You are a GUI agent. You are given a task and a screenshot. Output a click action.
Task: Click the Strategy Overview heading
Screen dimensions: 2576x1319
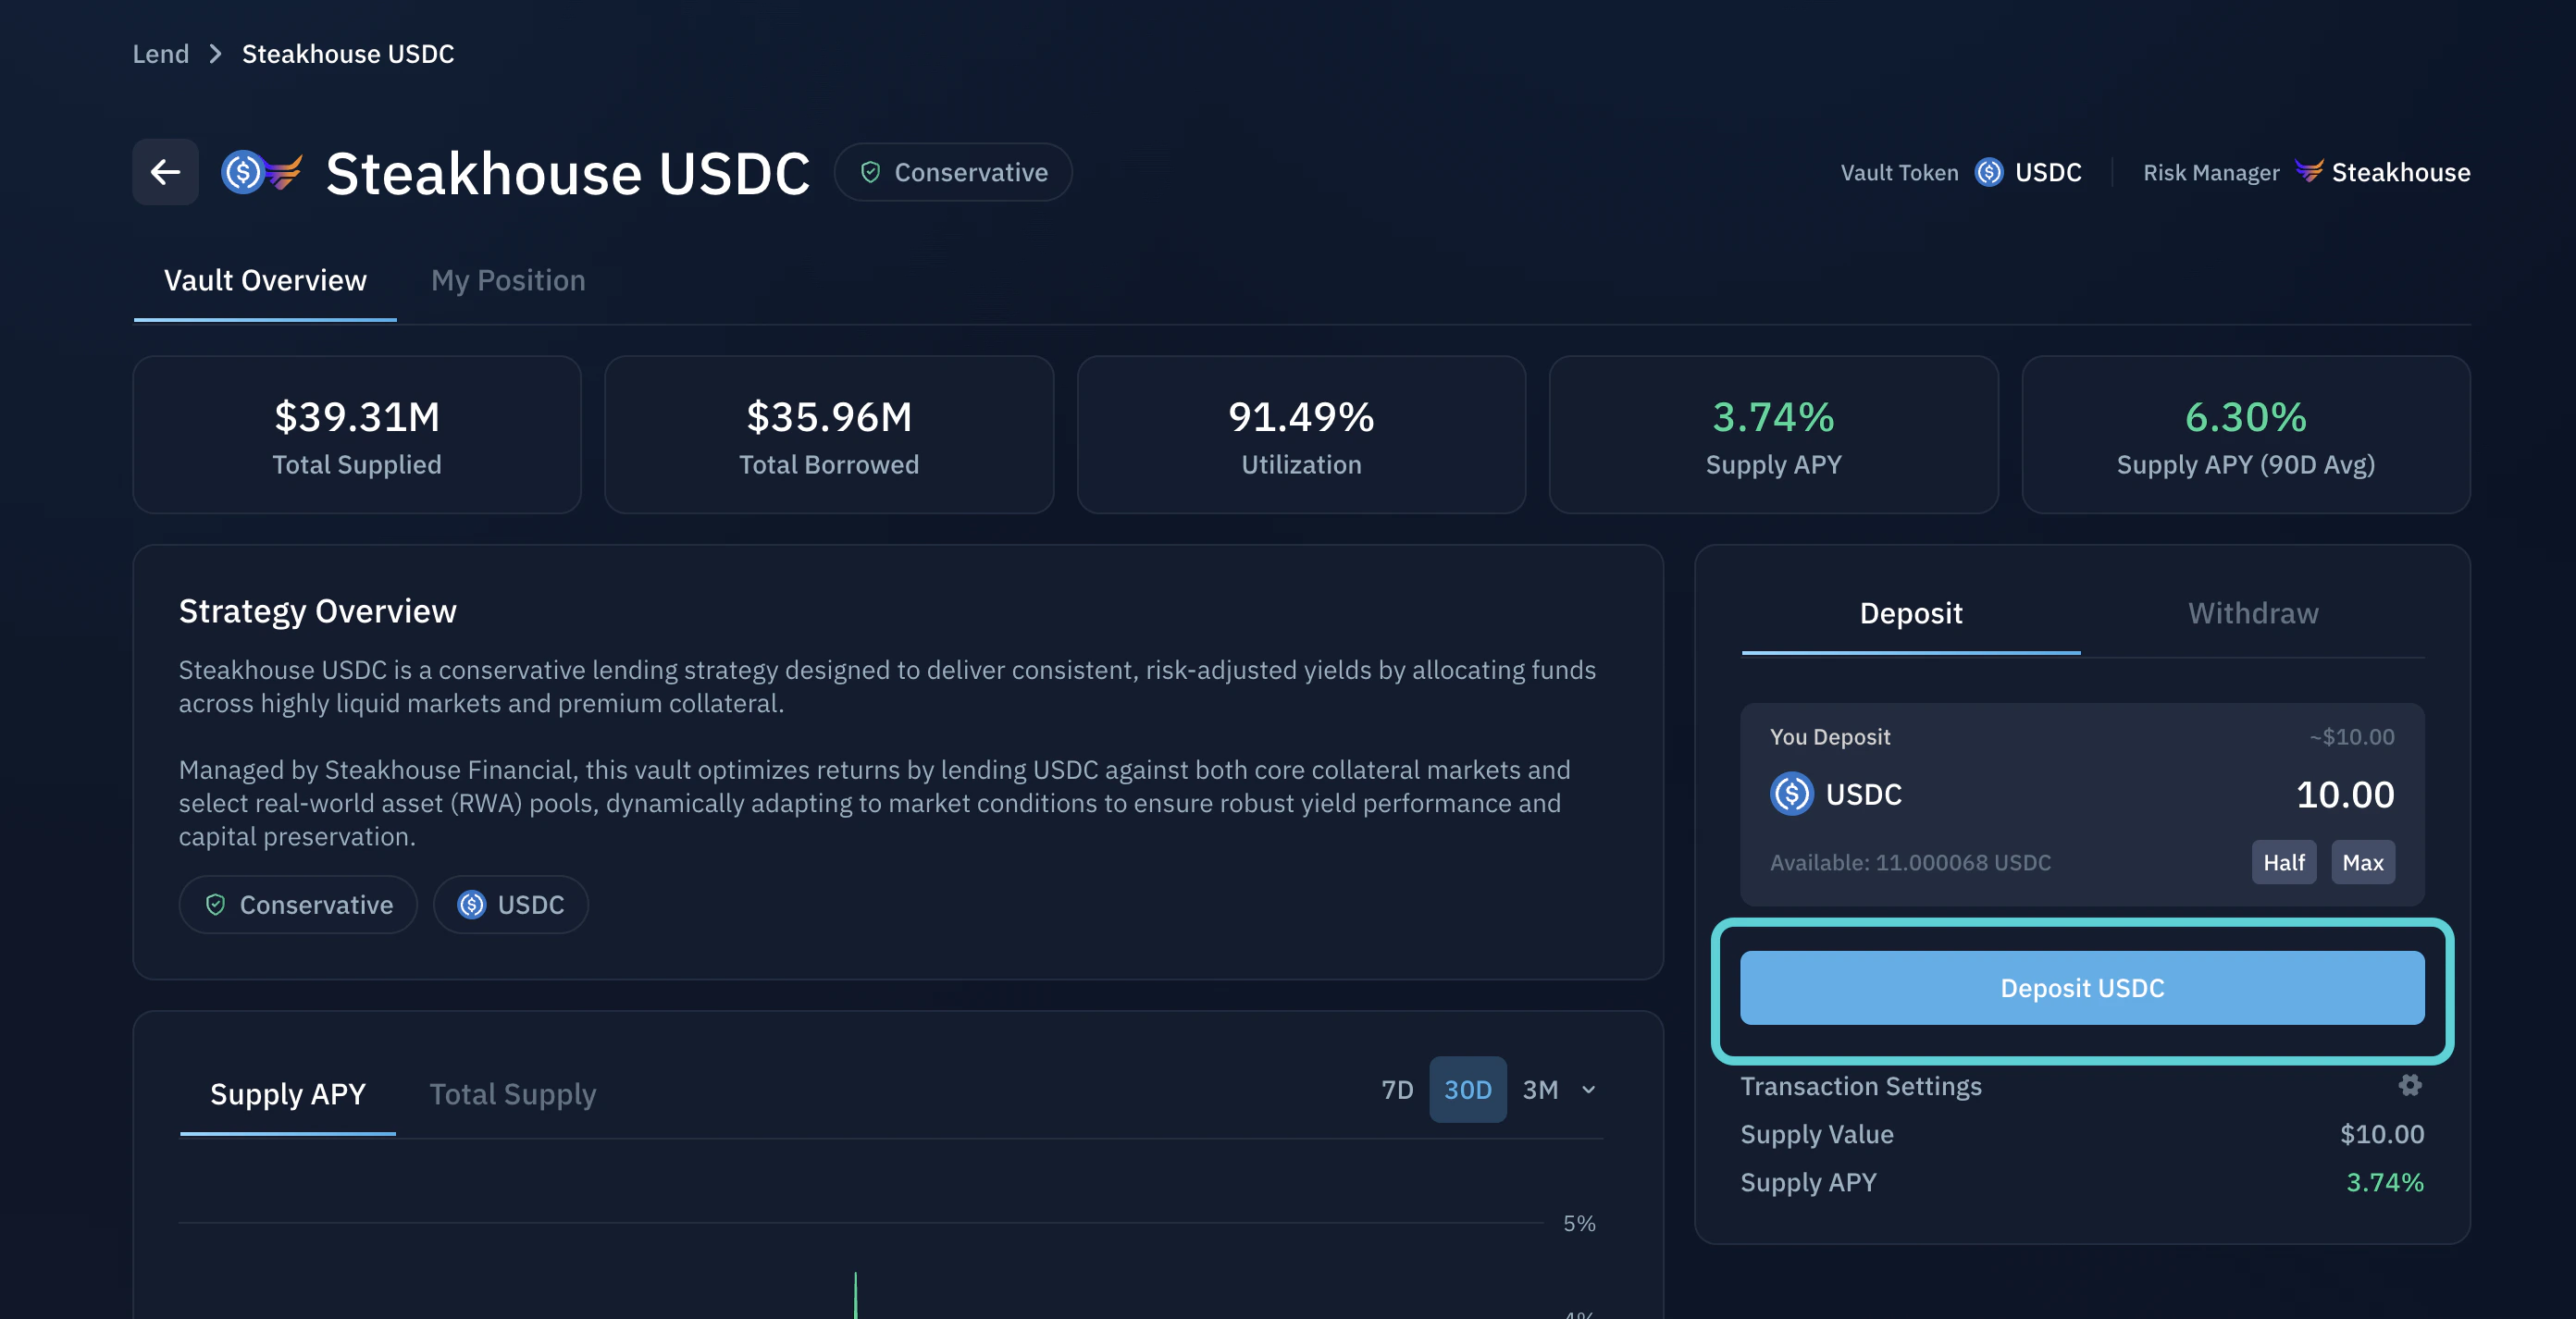click(317, 611)
